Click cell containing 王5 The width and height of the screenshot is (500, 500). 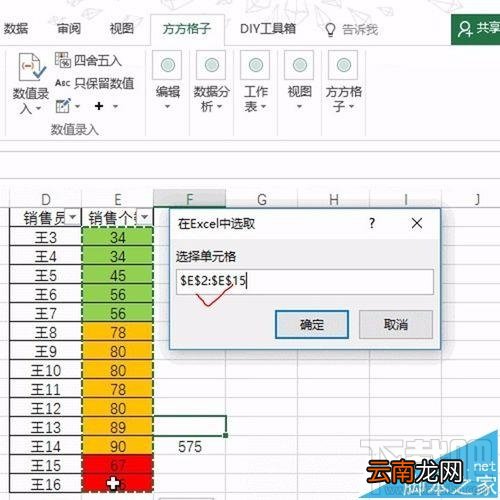coord(46,275)
